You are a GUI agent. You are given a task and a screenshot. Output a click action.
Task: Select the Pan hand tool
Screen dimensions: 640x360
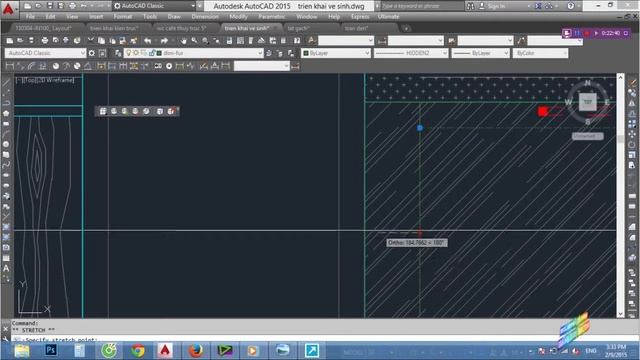pyautogui.click(x=184, y=40)
